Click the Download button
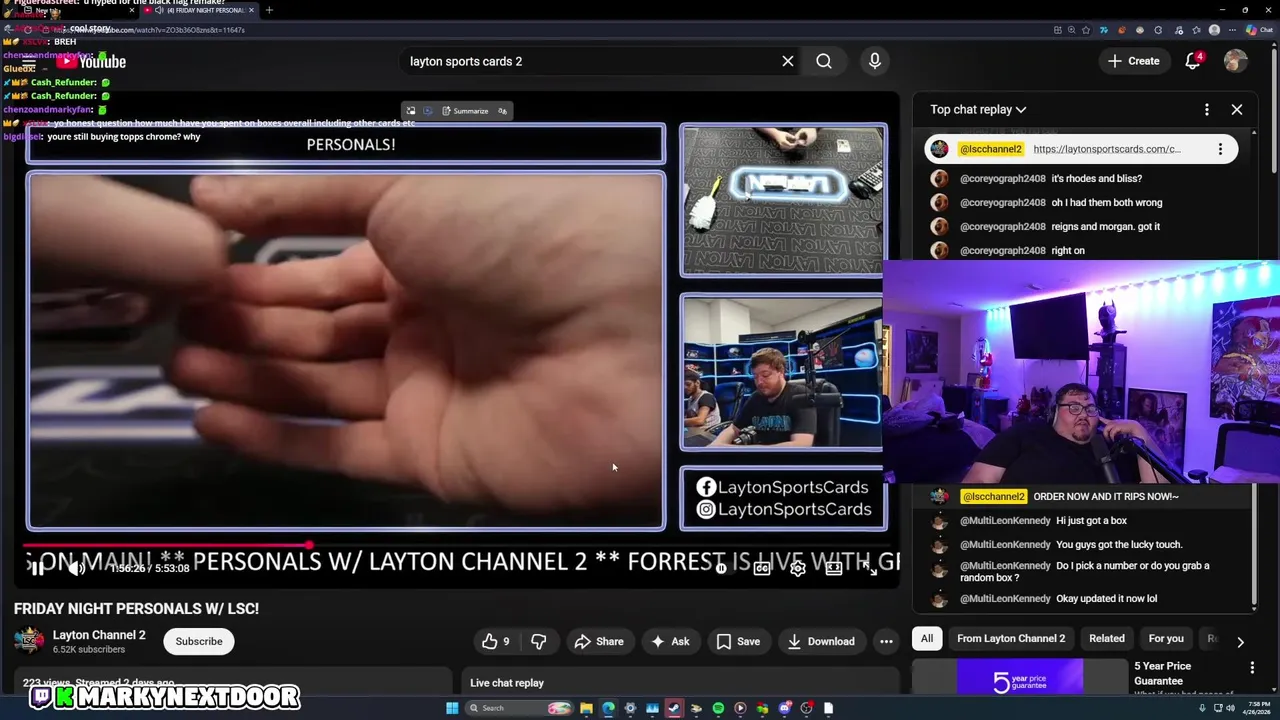This screenshot has width=1280, height=720. tap(820, 641)
